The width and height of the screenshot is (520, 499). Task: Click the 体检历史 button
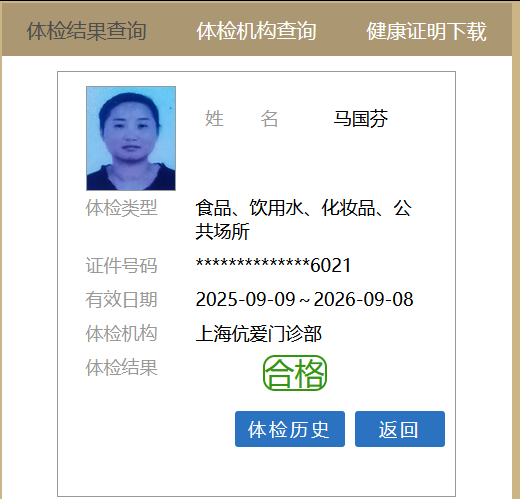(x=290, y=429)
